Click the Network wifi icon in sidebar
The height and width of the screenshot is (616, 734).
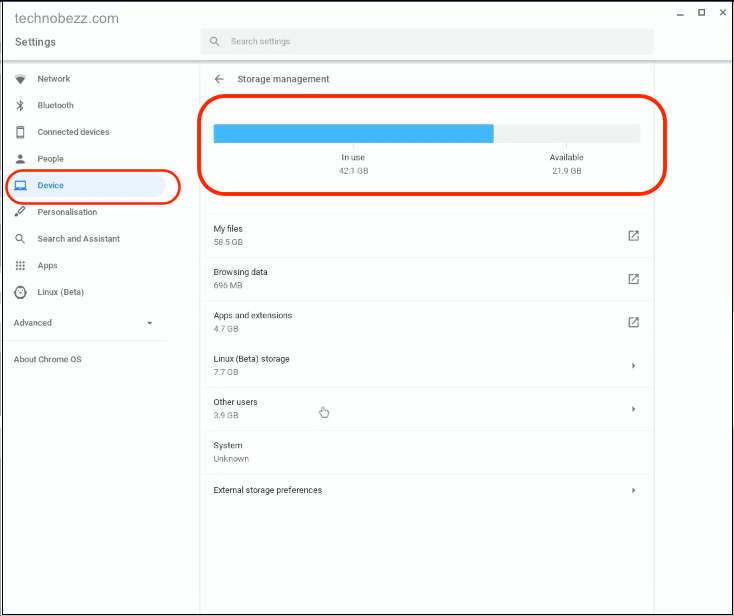[x=20, y=79]
